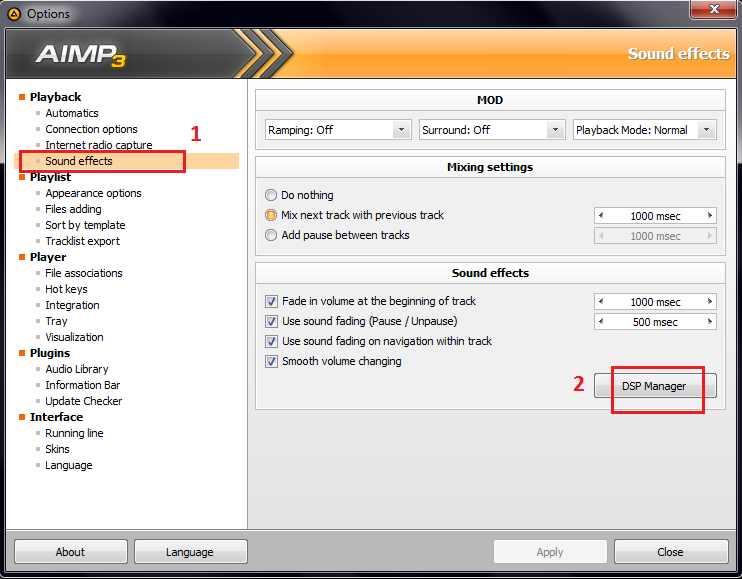Increase the fade in volume msec value

coord(710,301)
